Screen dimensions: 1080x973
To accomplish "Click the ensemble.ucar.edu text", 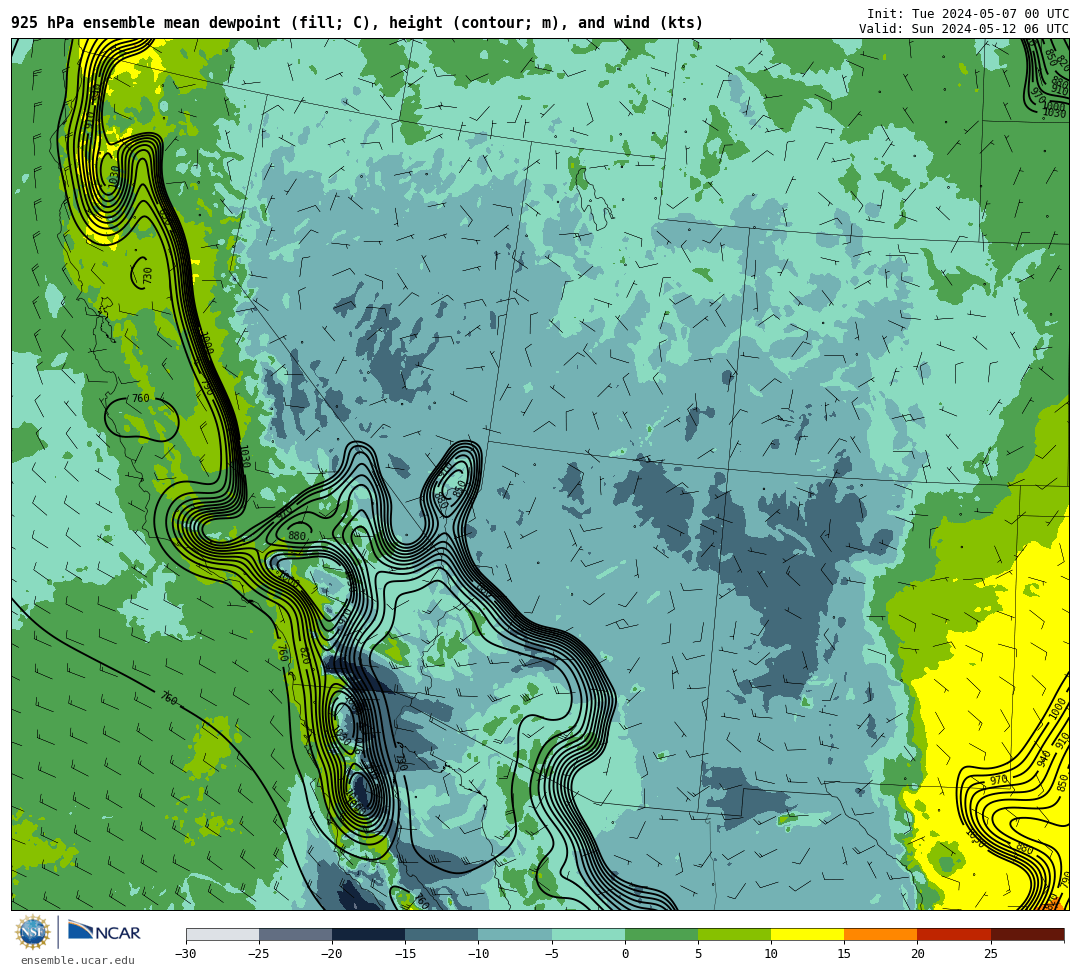I will pyautogui.click(x=78, y=960).
